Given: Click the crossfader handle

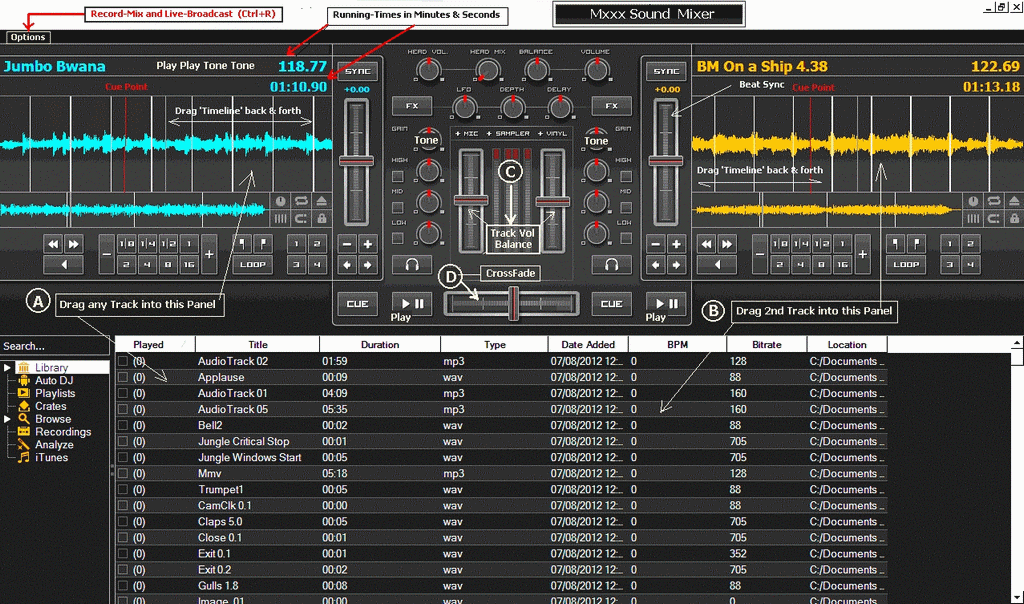Looking at the screenshot, I should [x=513, y=304].
